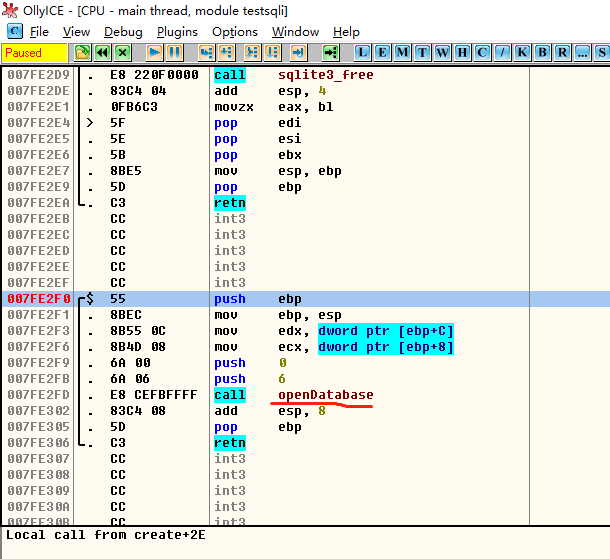Open the Plugins menu
This screenshot has height=559, width=610.
tap(177, 32)
